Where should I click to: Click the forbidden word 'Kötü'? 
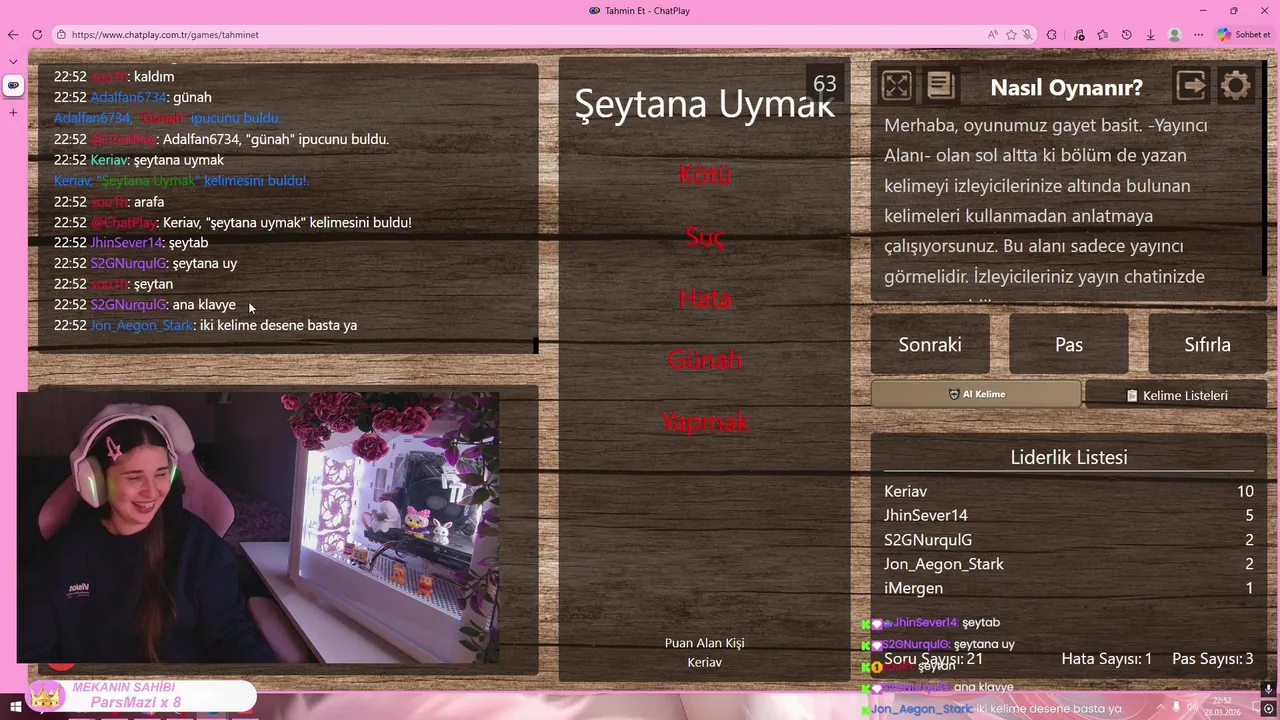click(705, 174)
